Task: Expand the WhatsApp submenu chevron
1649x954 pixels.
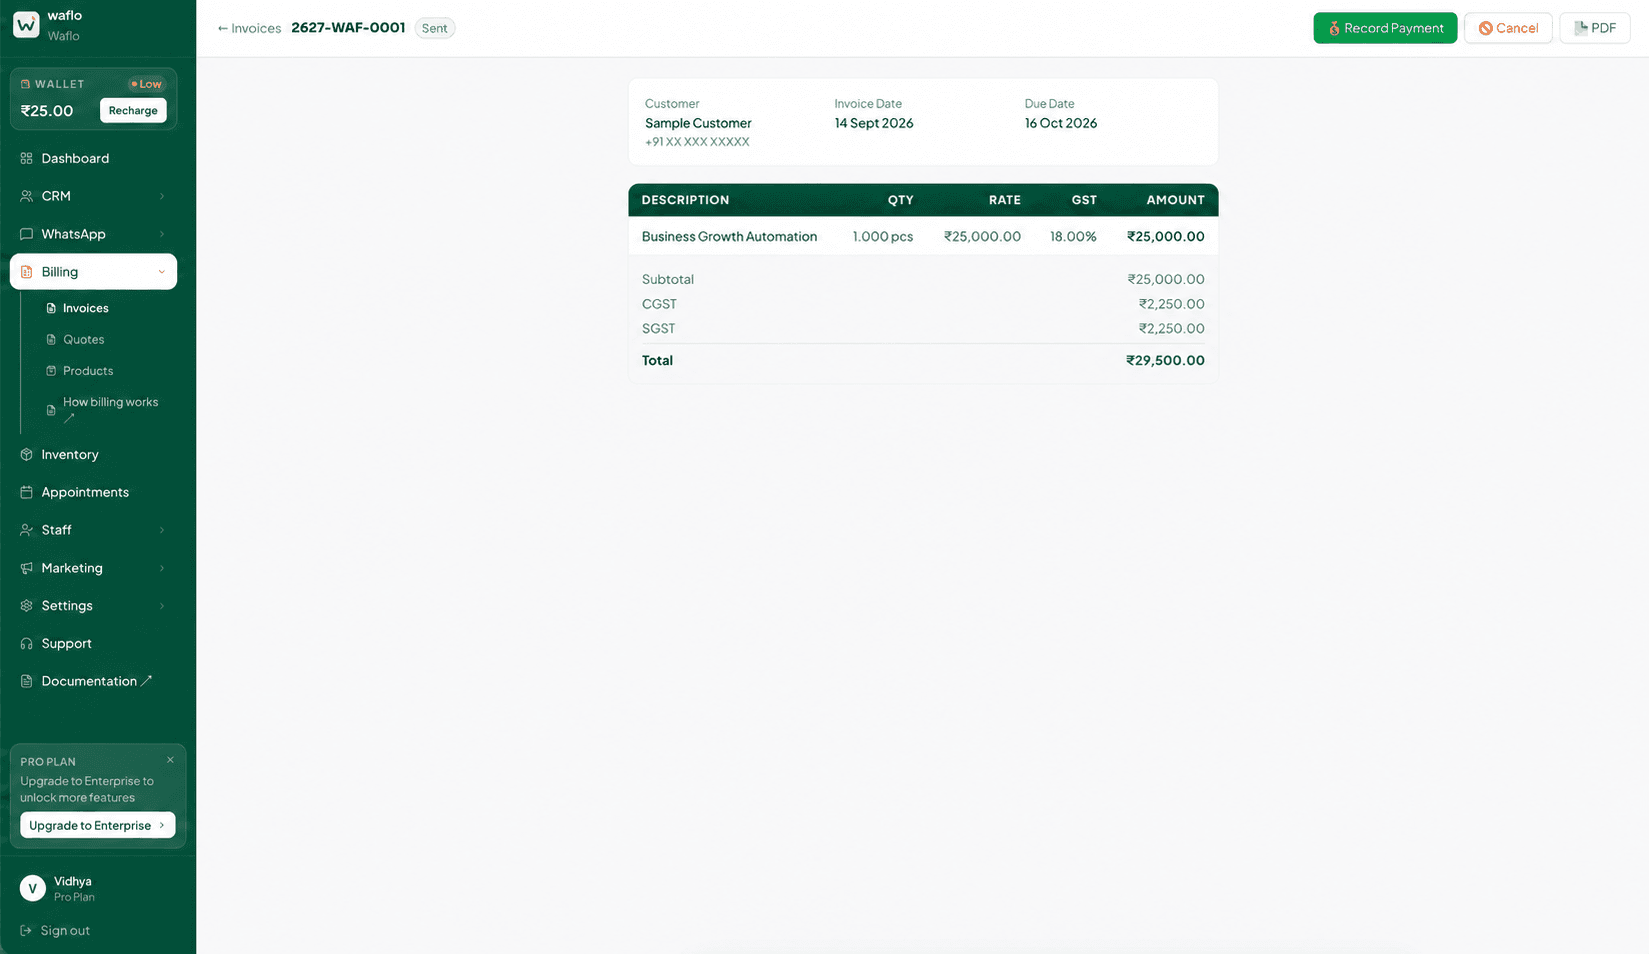Action: coord(162,234)
